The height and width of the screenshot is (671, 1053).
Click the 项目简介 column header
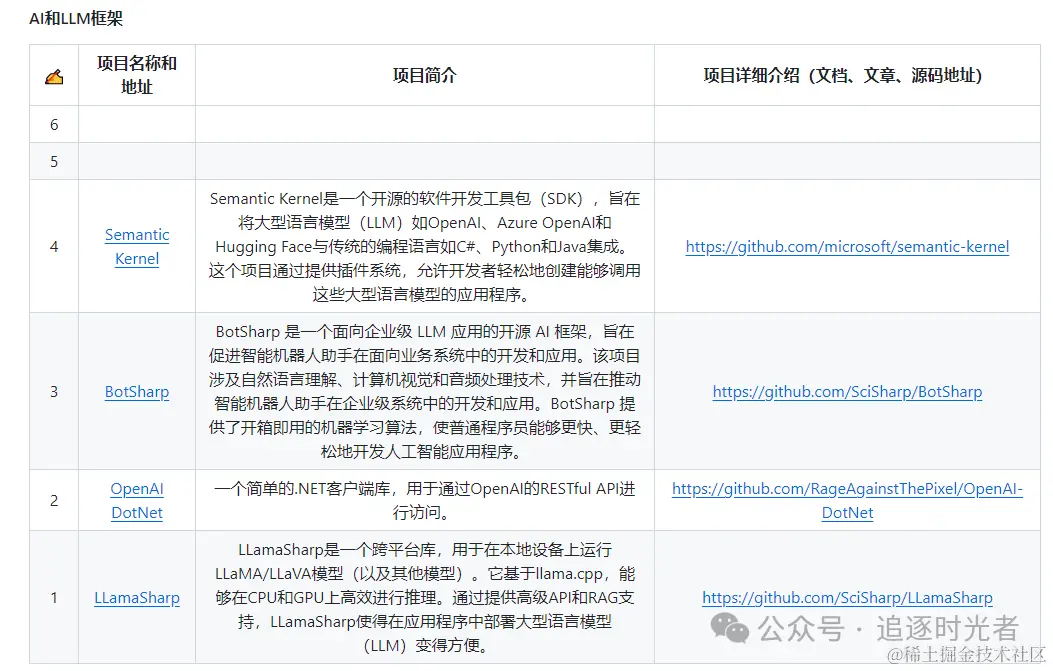pos(424,75)
